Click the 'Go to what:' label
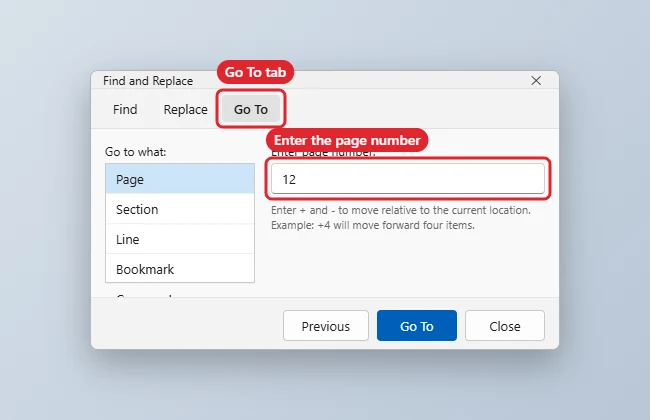 136,152
